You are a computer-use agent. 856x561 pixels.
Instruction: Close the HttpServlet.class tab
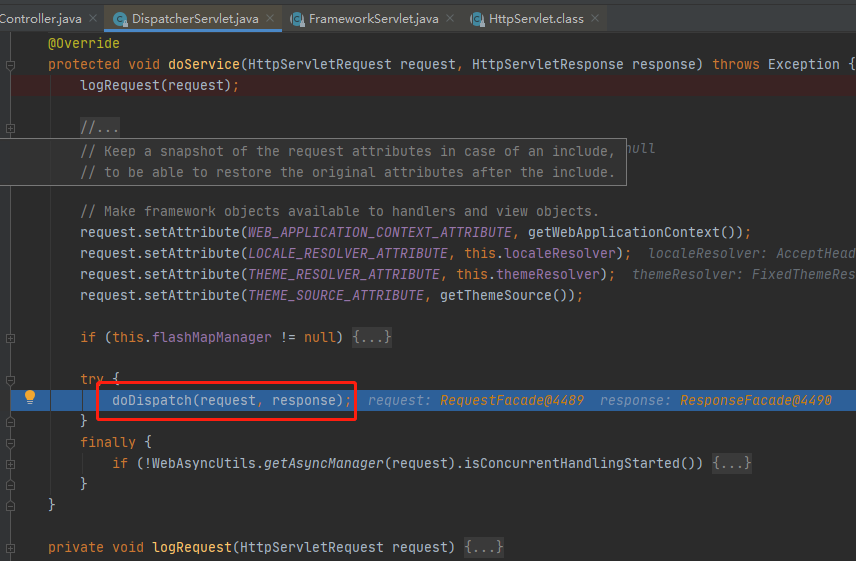point(595,18)
